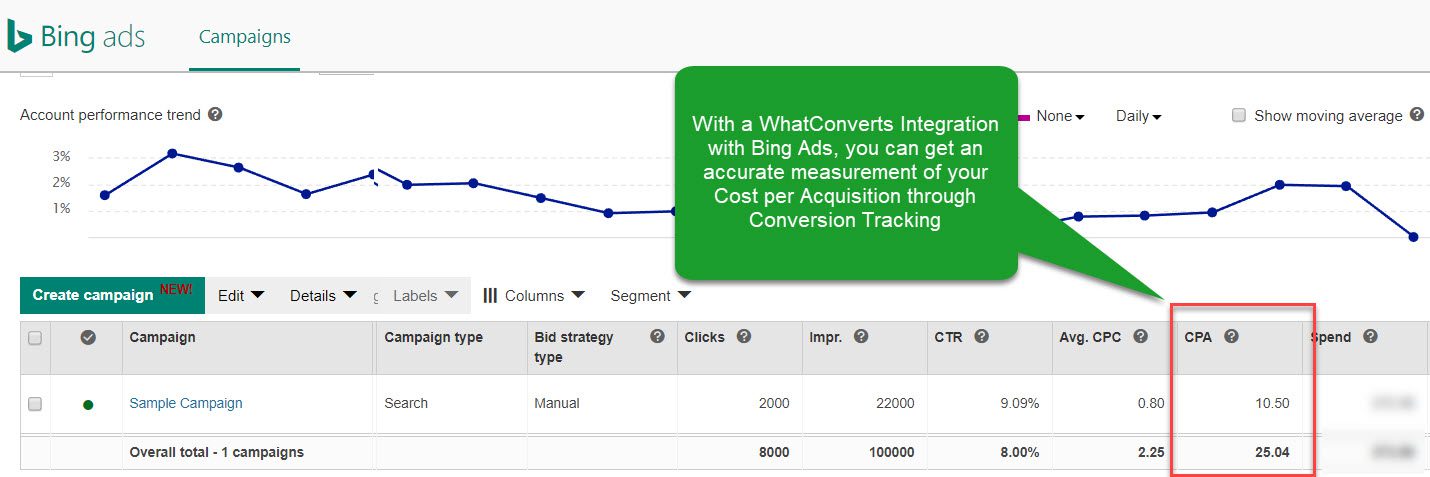Click the Create campaign button

(x=112, y=295)
